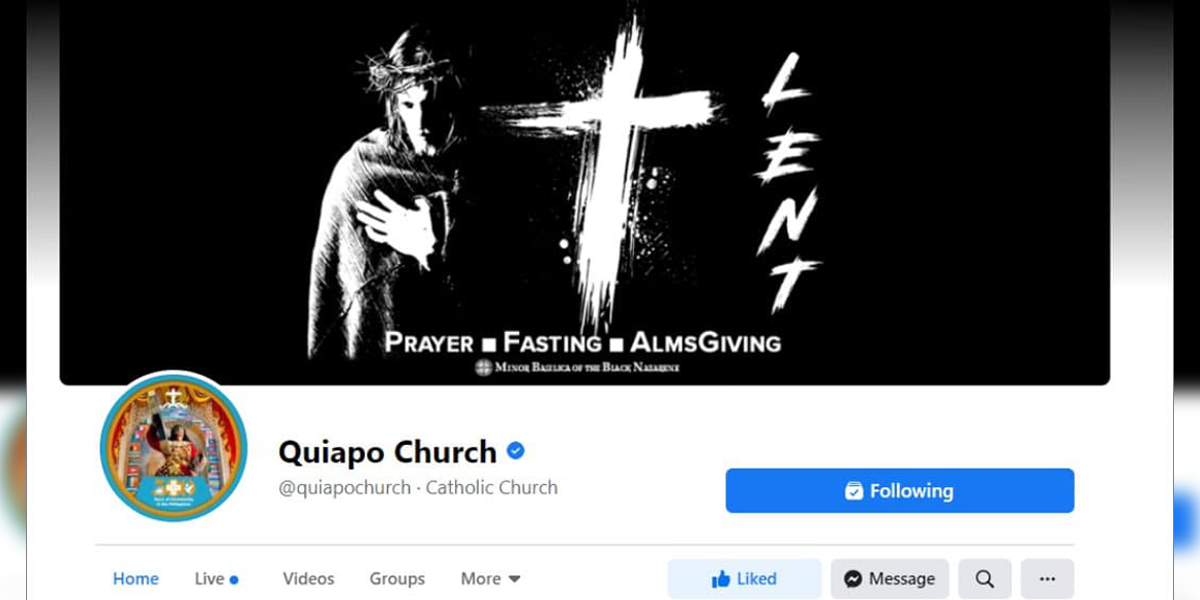Click the Following button's checkmark icon
Screen dimensions: 1200x600
click(854, 491)
